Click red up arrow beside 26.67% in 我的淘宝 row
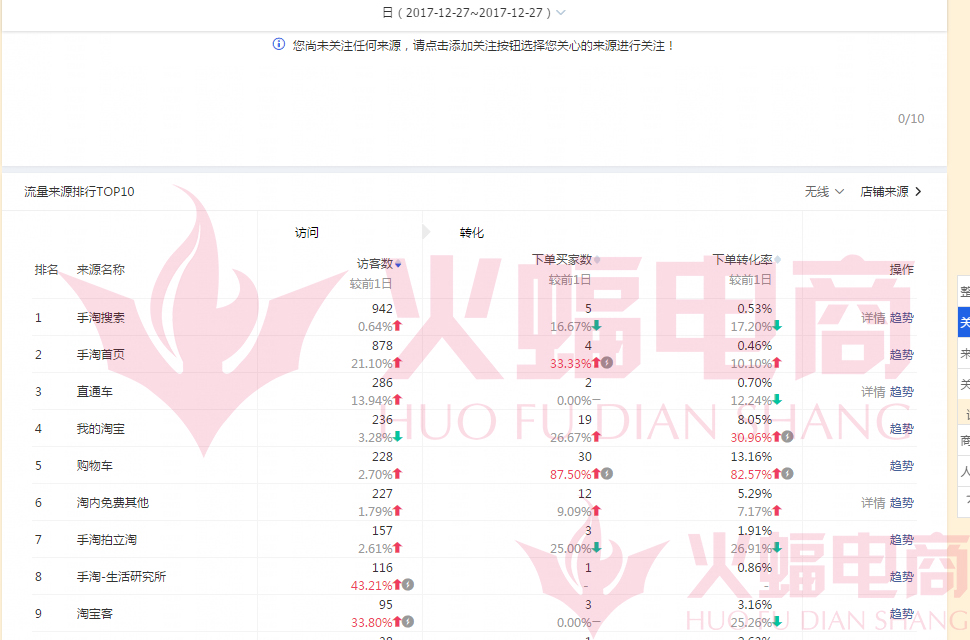The height and width of the screenshot is (640, 970). [x=596, y=437]
